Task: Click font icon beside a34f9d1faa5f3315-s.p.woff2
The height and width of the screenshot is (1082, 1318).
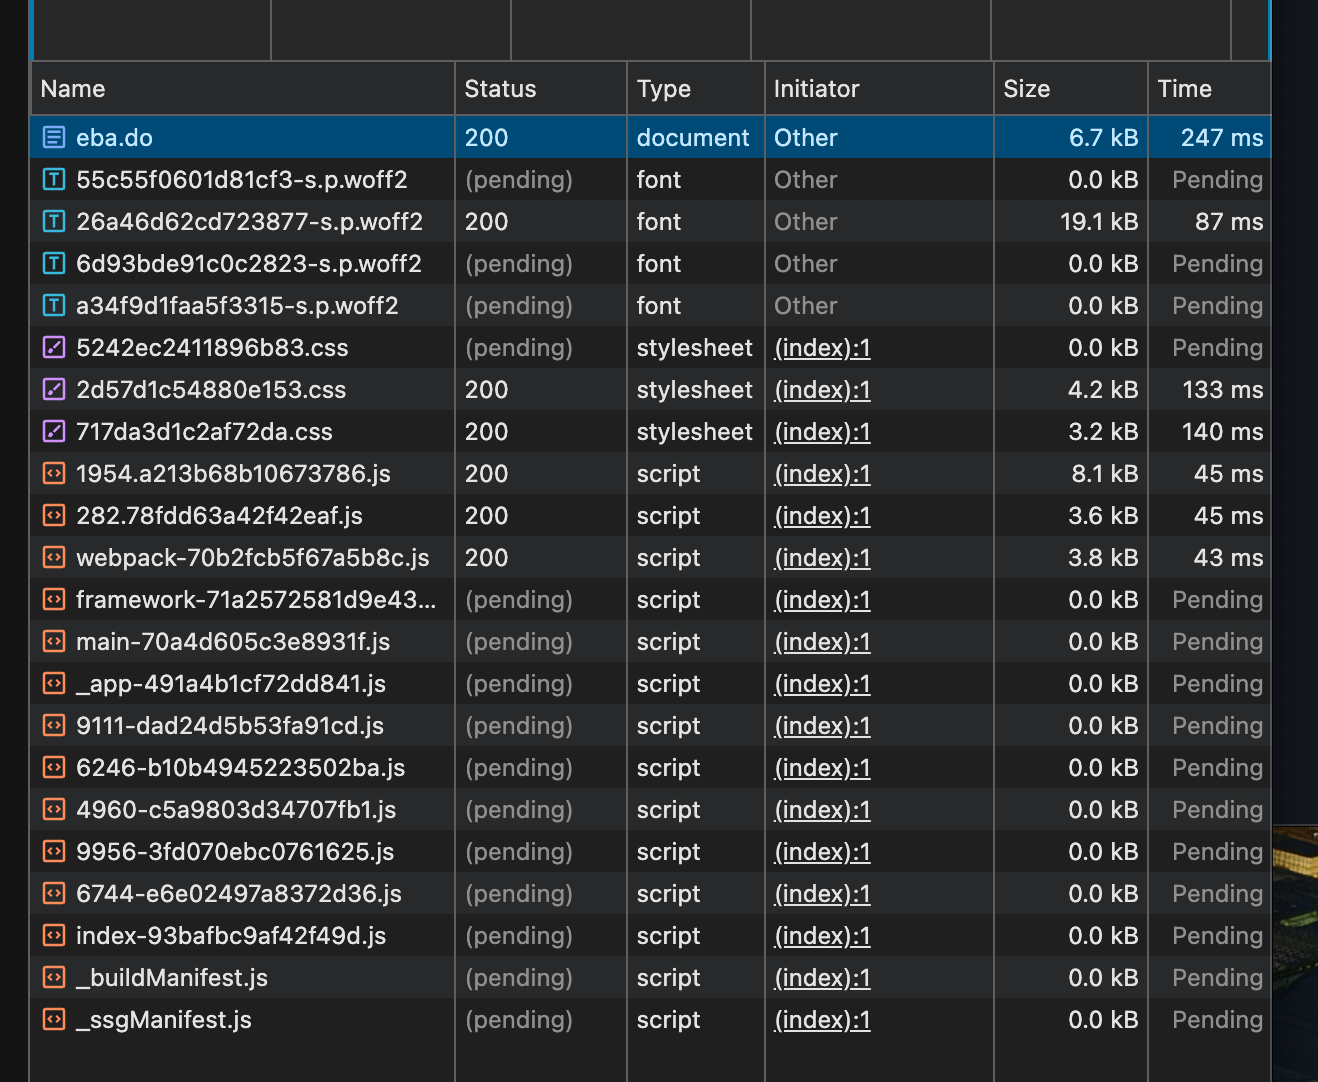Action: pyautogui.click(x=54, y=306)
